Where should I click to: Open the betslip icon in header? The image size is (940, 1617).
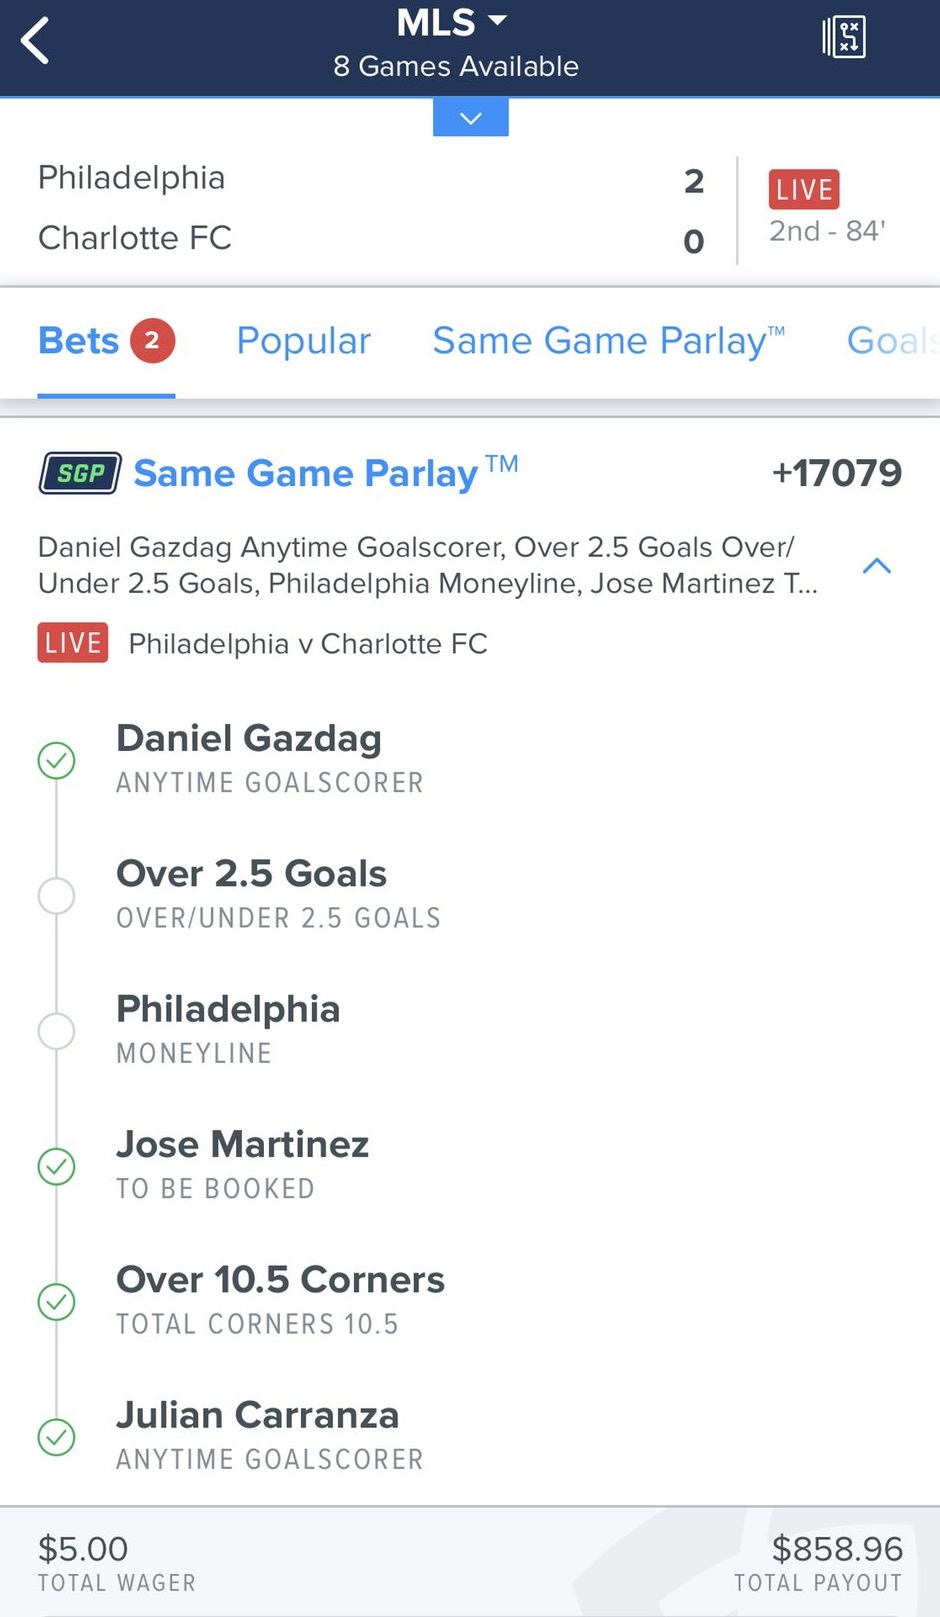(844, 38)
